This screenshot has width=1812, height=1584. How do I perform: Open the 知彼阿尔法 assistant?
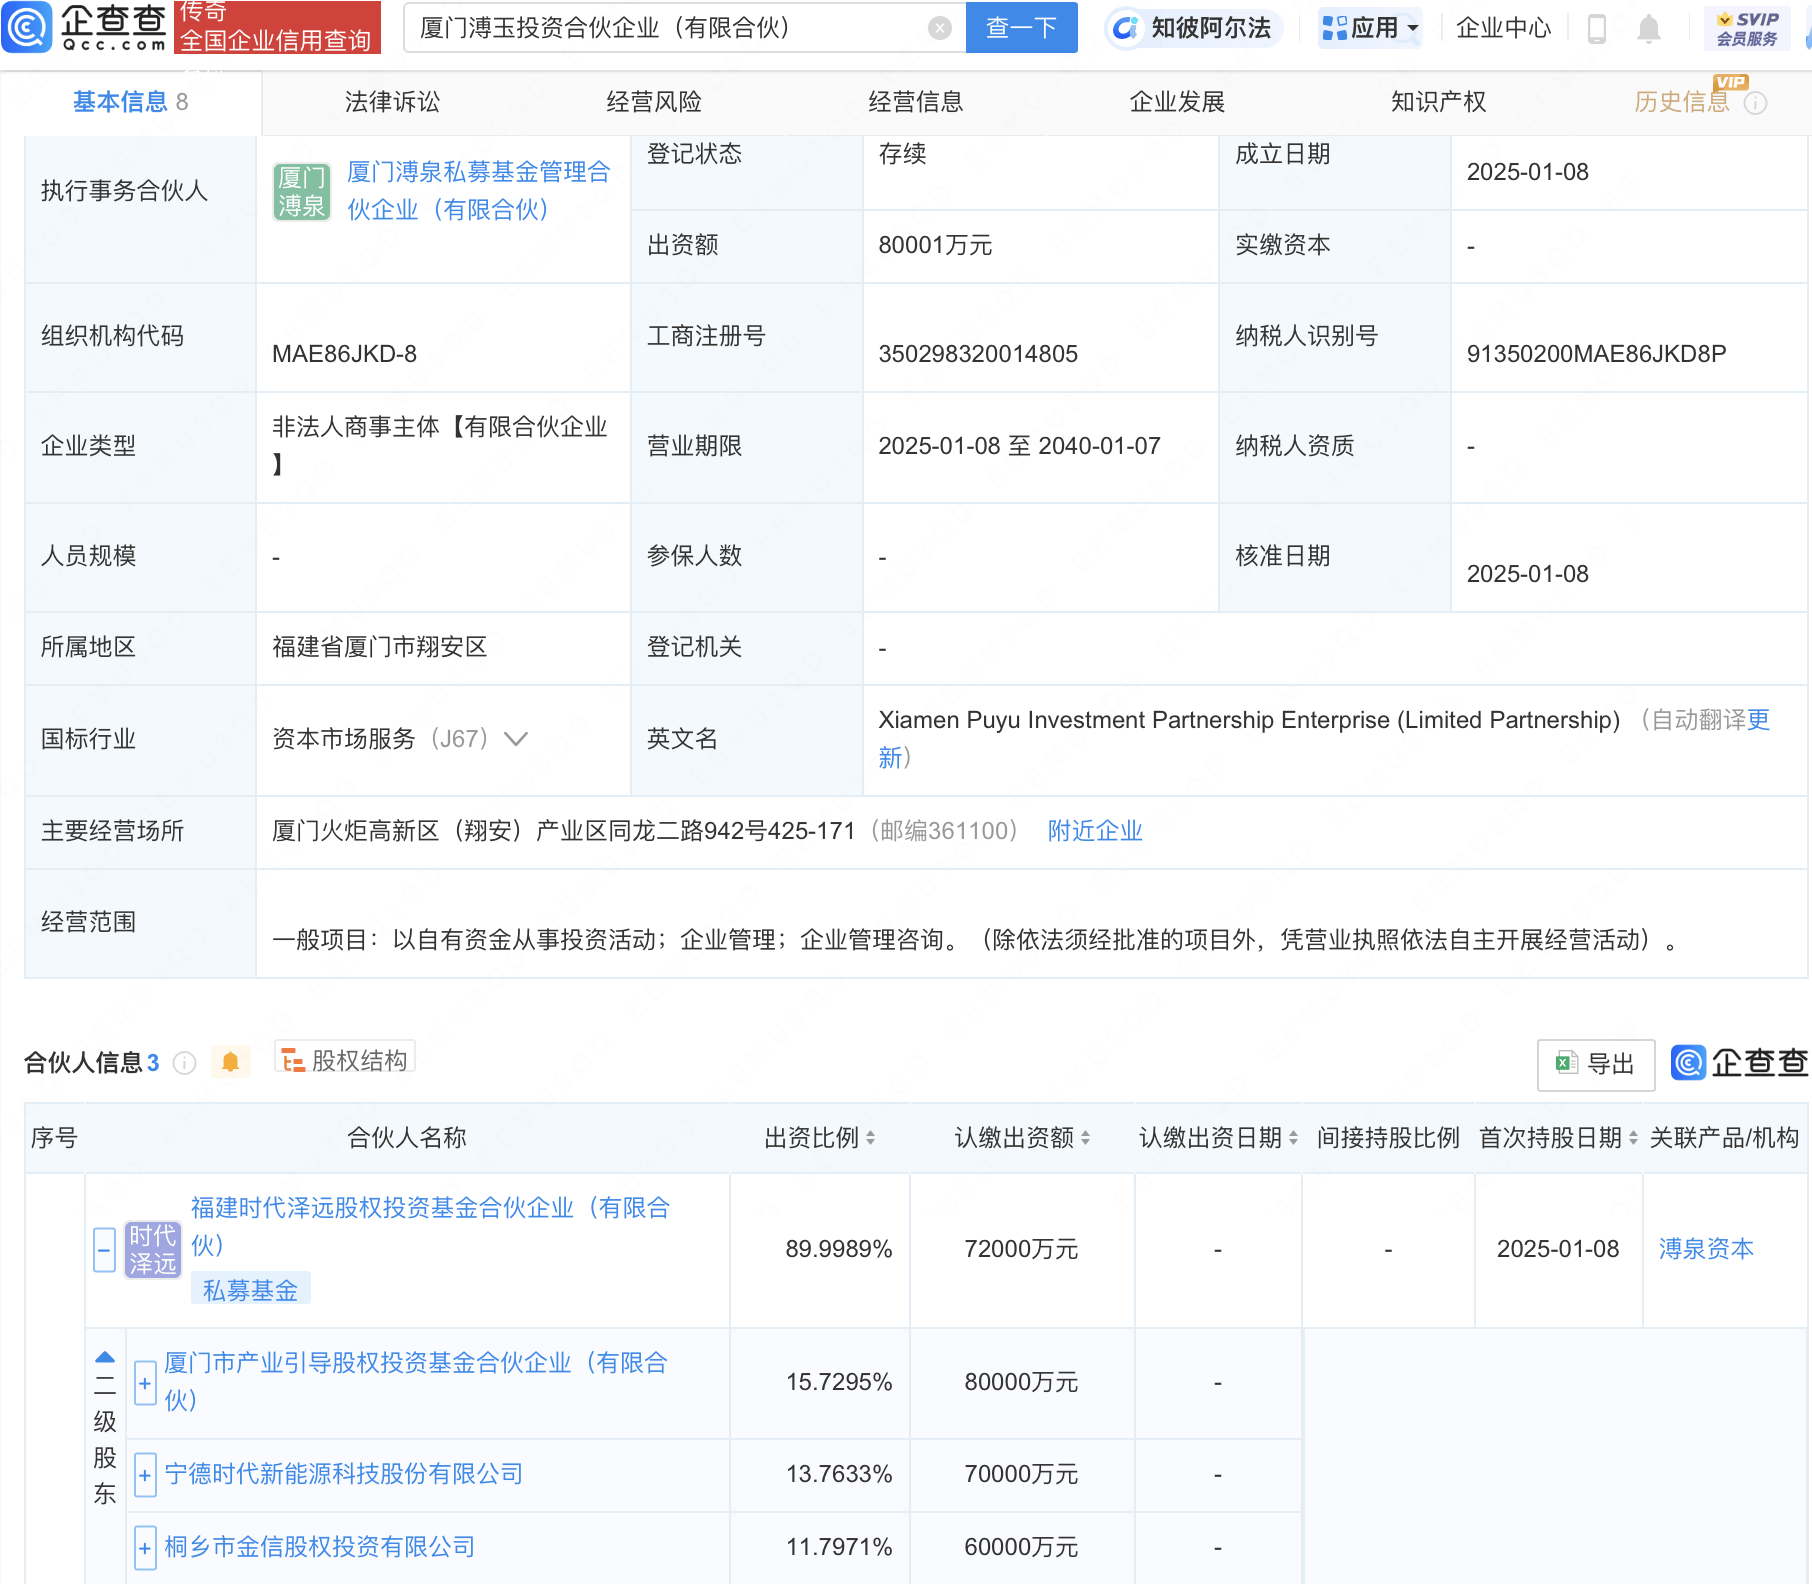(x=1193, y=28)
